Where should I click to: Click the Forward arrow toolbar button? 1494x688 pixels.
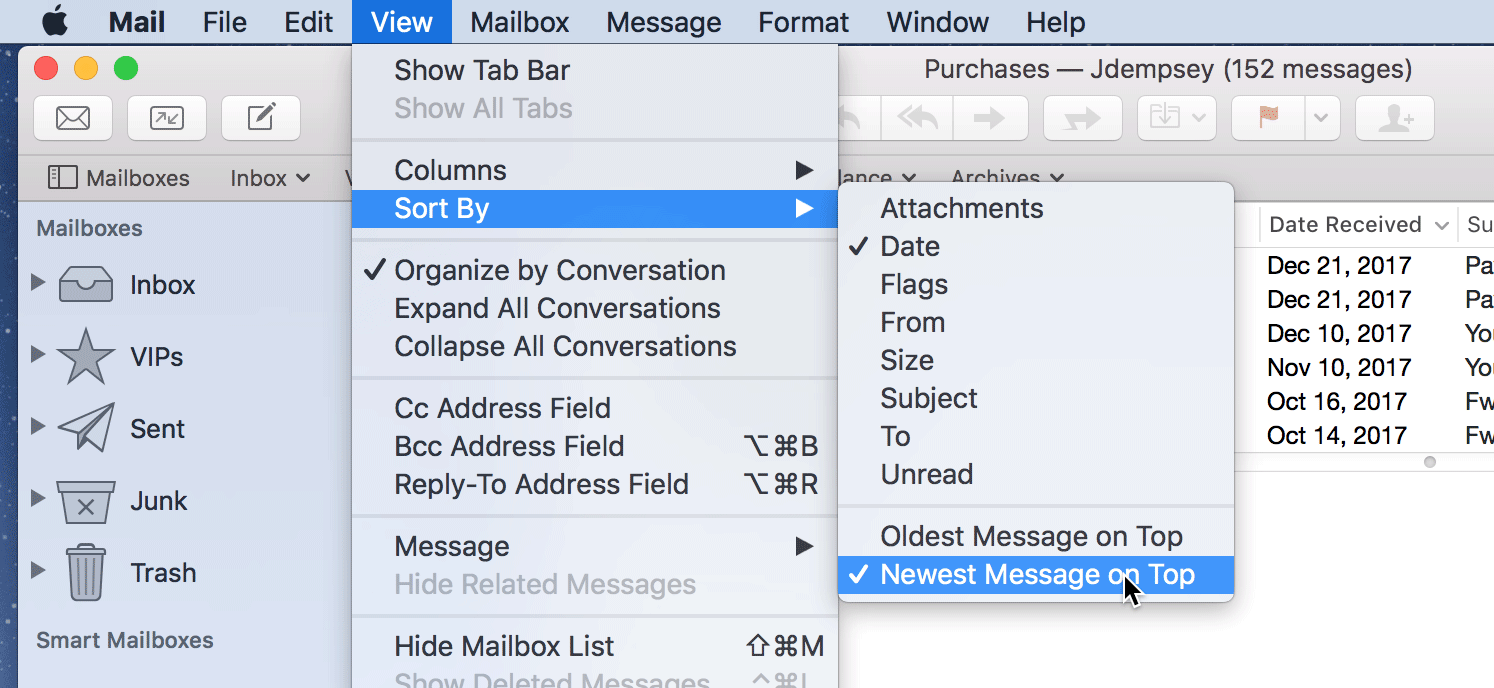(989, 118)
